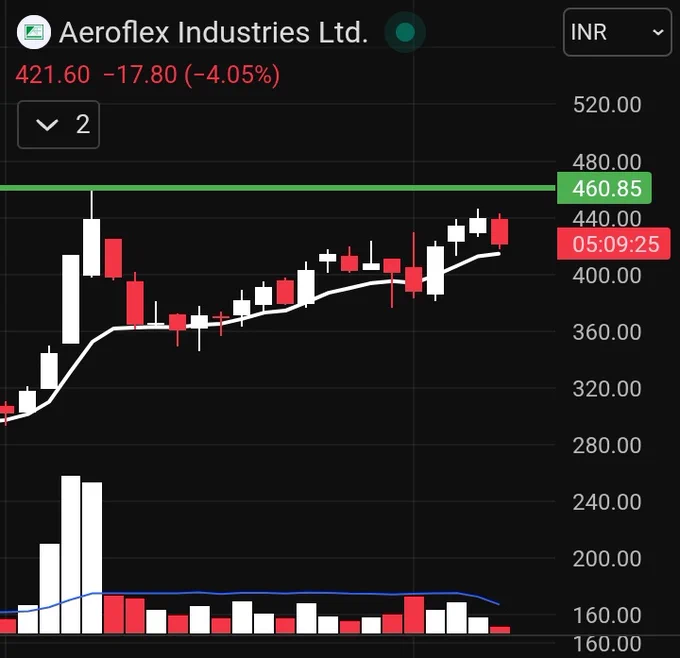The image size is (680, 658).
Task: Open the INR currency dropdown
Action: click(x=617, y=33)
